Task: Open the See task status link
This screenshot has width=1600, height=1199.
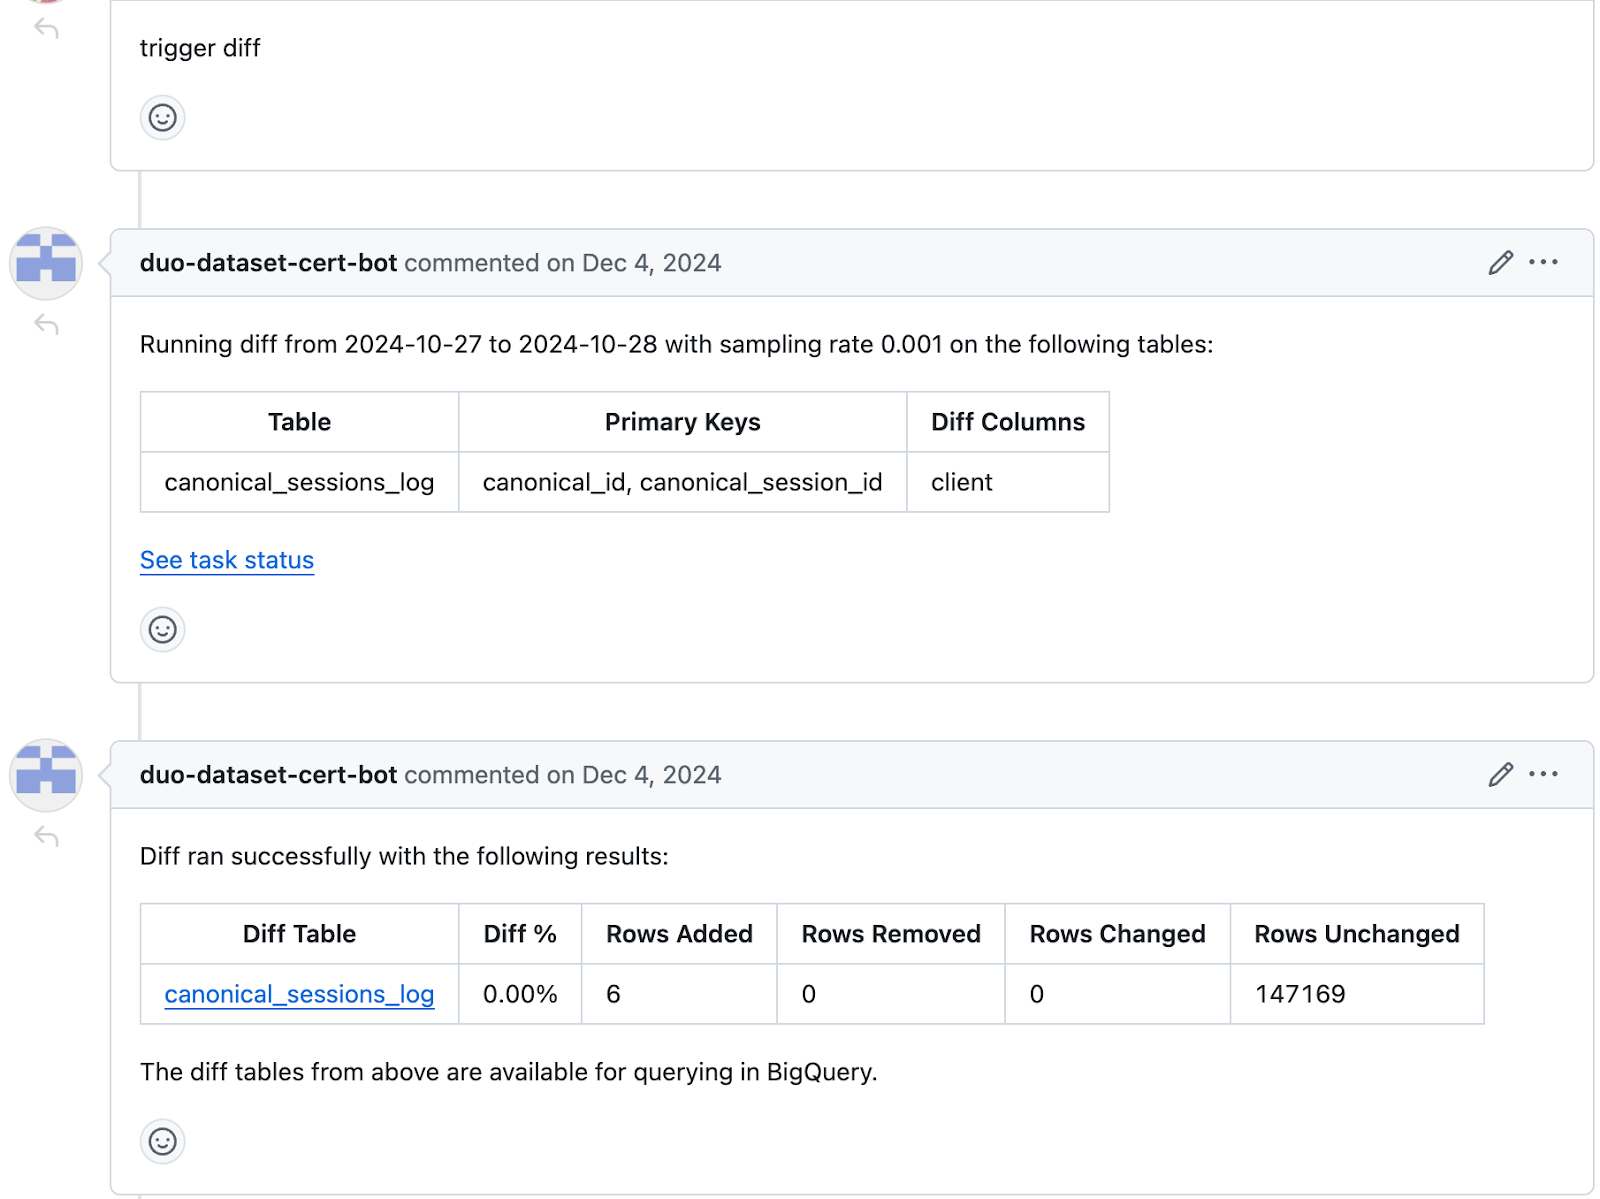Action: [227, 560]
